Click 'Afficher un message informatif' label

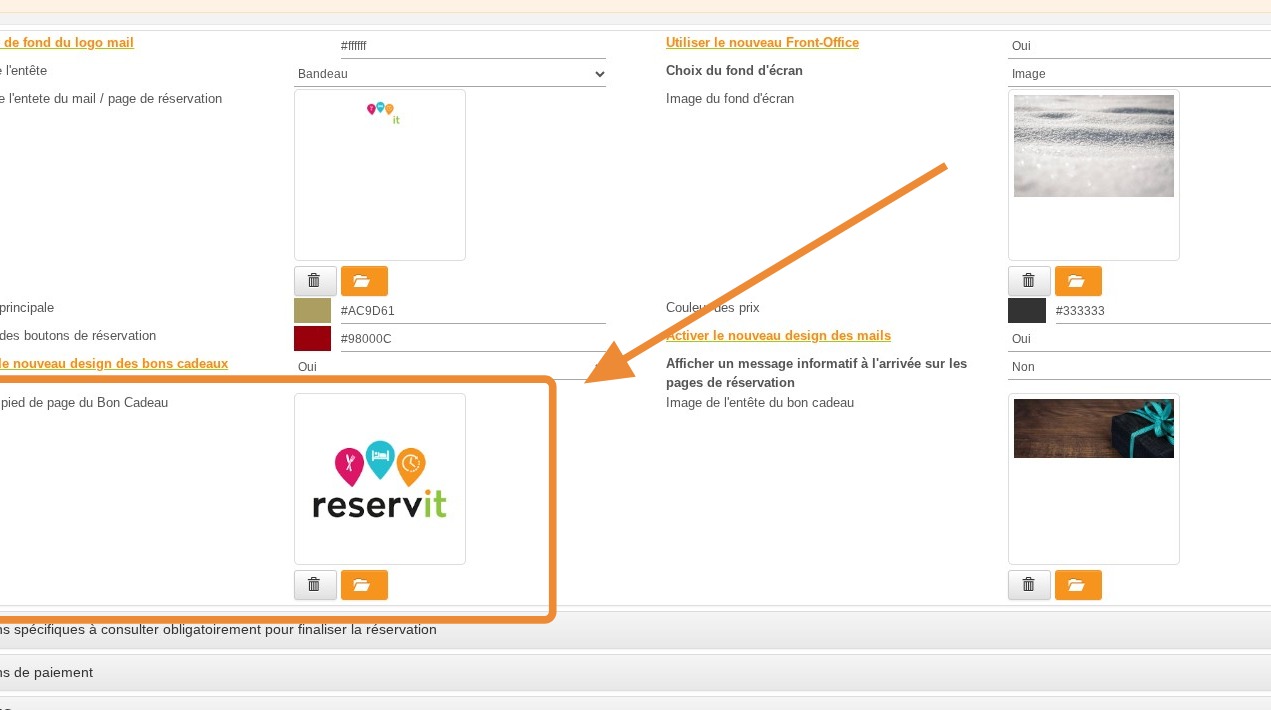[x=816, y=373]
